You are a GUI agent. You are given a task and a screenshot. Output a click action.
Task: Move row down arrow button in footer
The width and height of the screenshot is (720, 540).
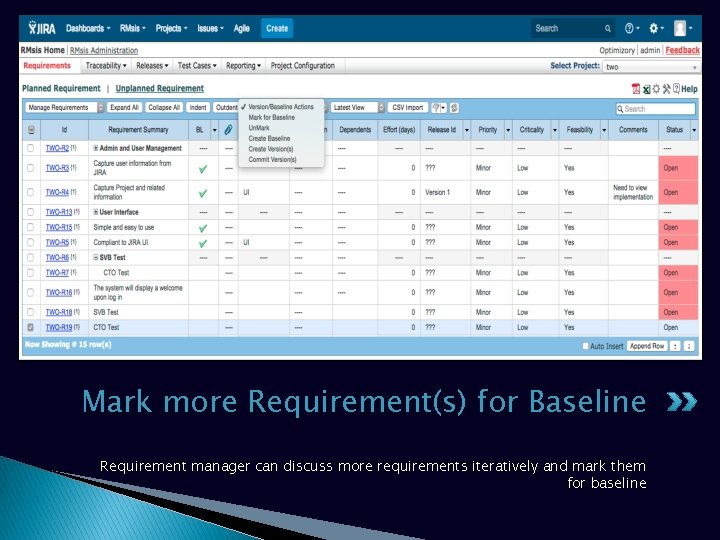pos(689,346)
